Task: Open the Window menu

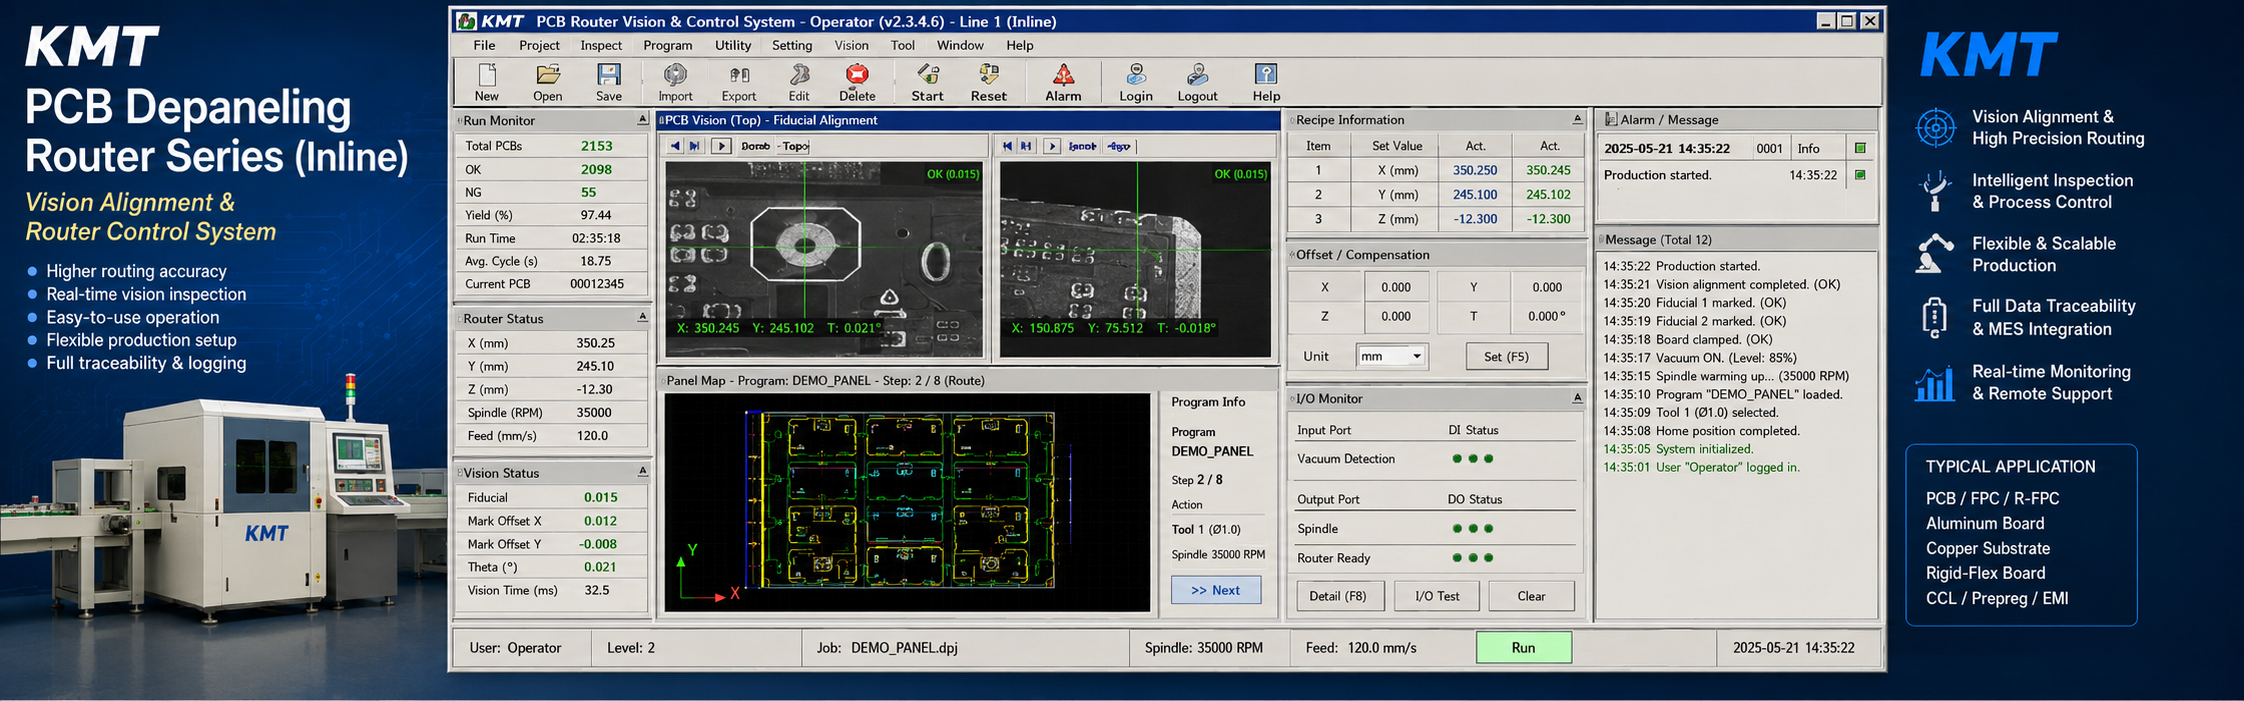Action: point(960,45)
